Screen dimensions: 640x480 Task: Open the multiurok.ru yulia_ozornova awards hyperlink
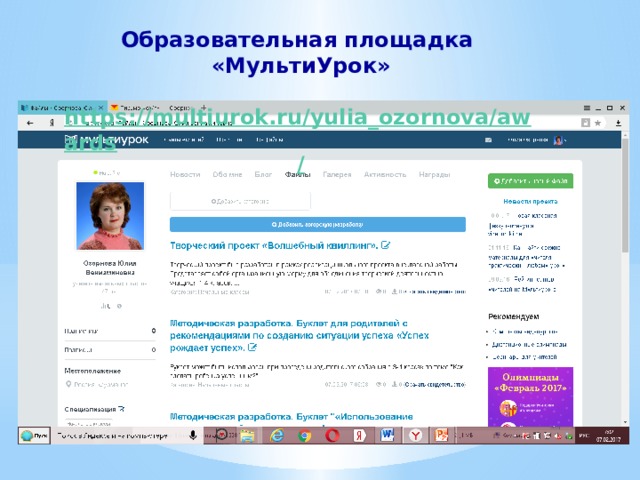click(x=297, y=131)
